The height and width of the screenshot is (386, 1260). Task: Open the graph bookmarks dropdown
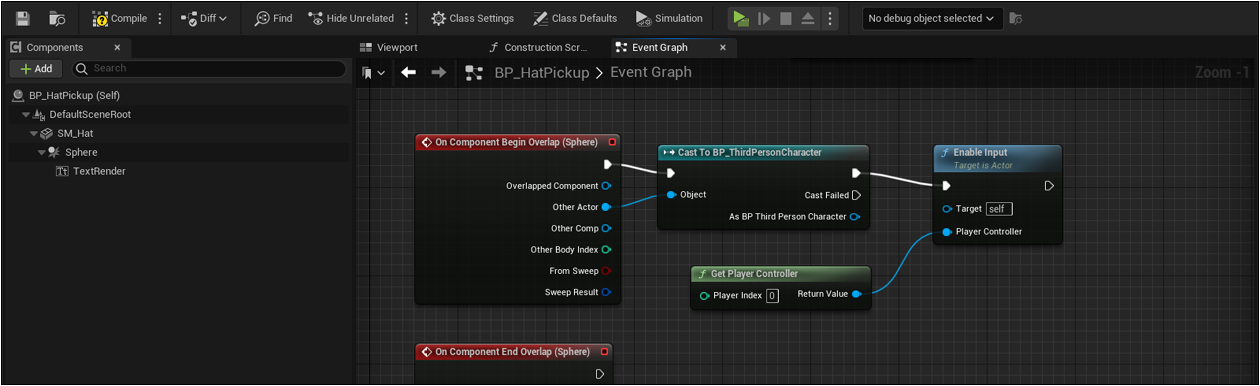pos(374,72)
